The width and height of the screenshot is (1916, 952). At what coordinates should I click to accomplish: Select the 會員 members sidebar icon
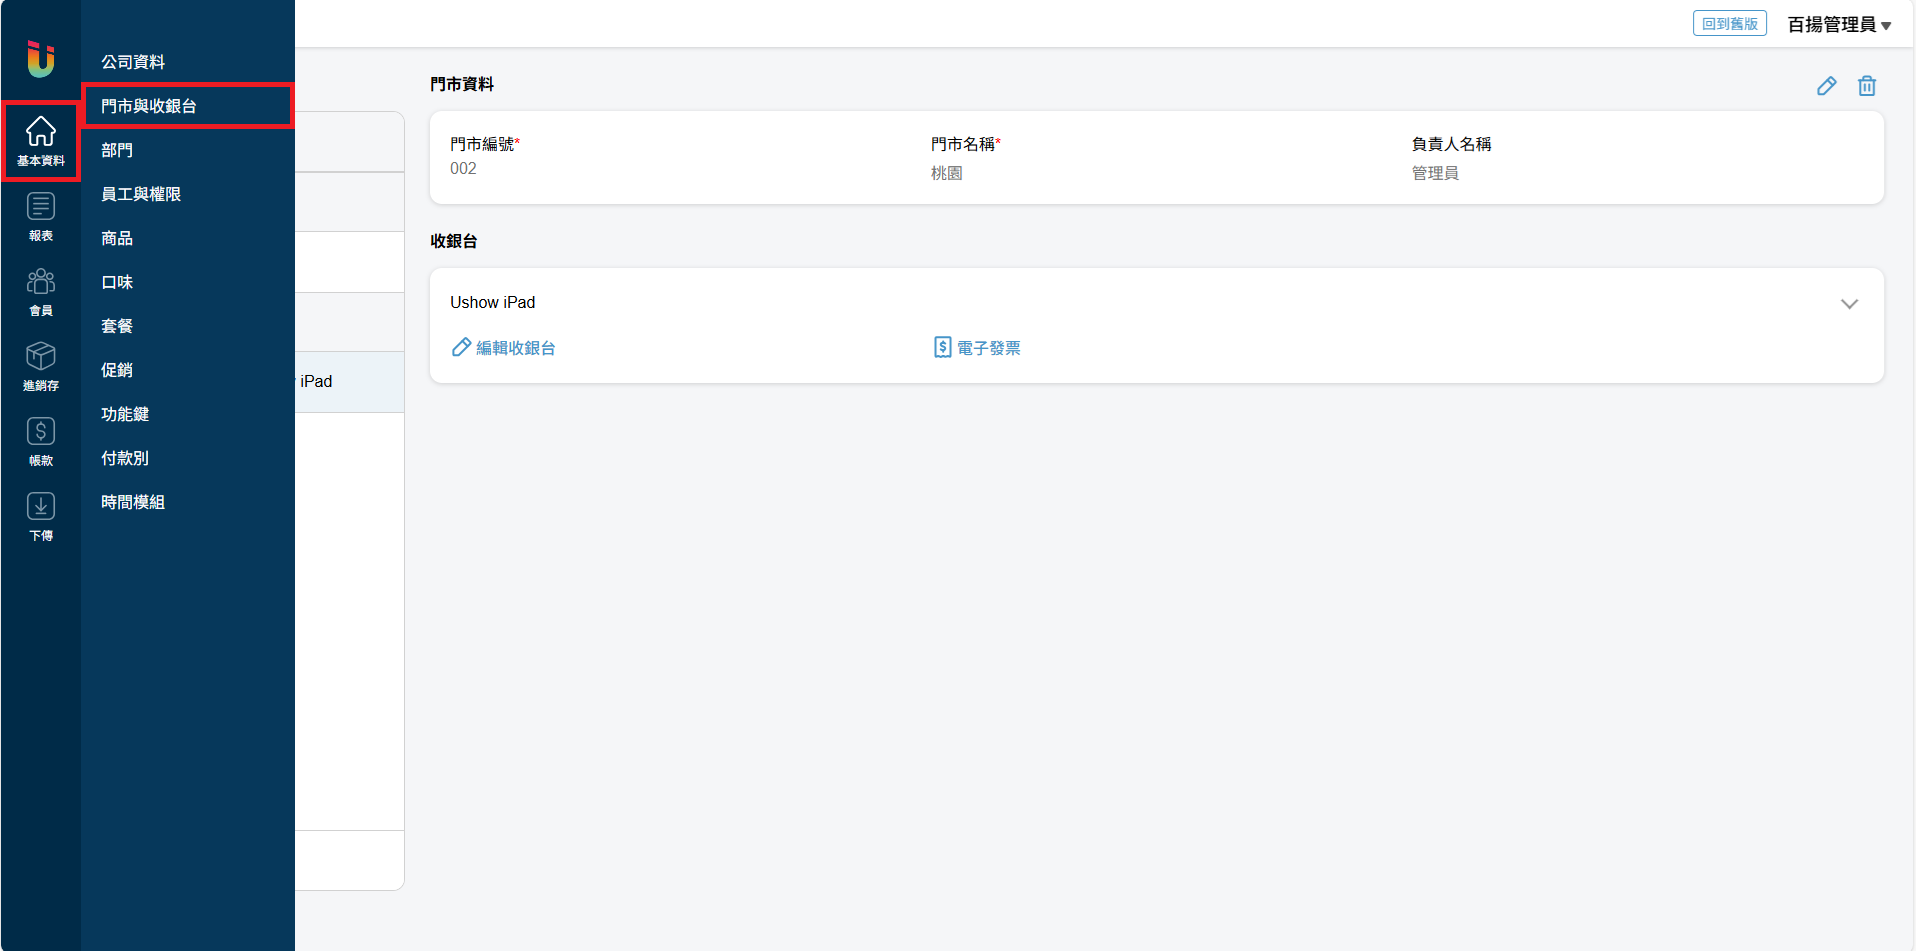coord(41,291)
